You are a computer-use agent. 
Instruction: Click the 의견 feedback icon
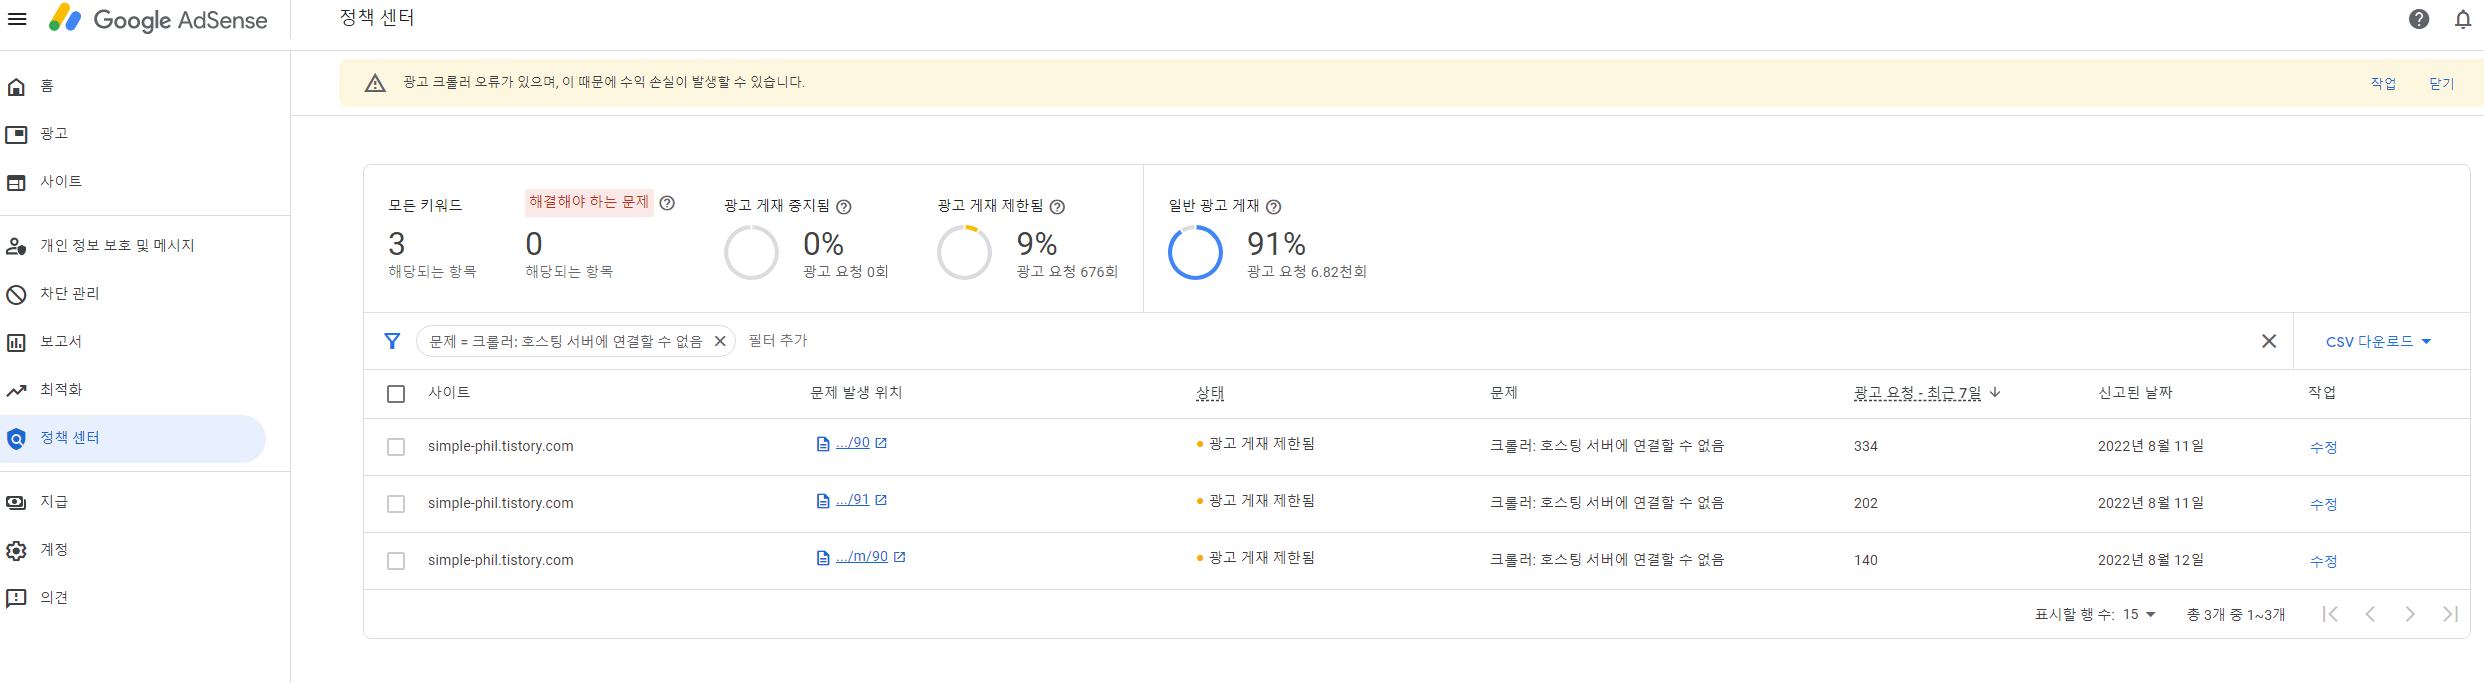(16, 598)
